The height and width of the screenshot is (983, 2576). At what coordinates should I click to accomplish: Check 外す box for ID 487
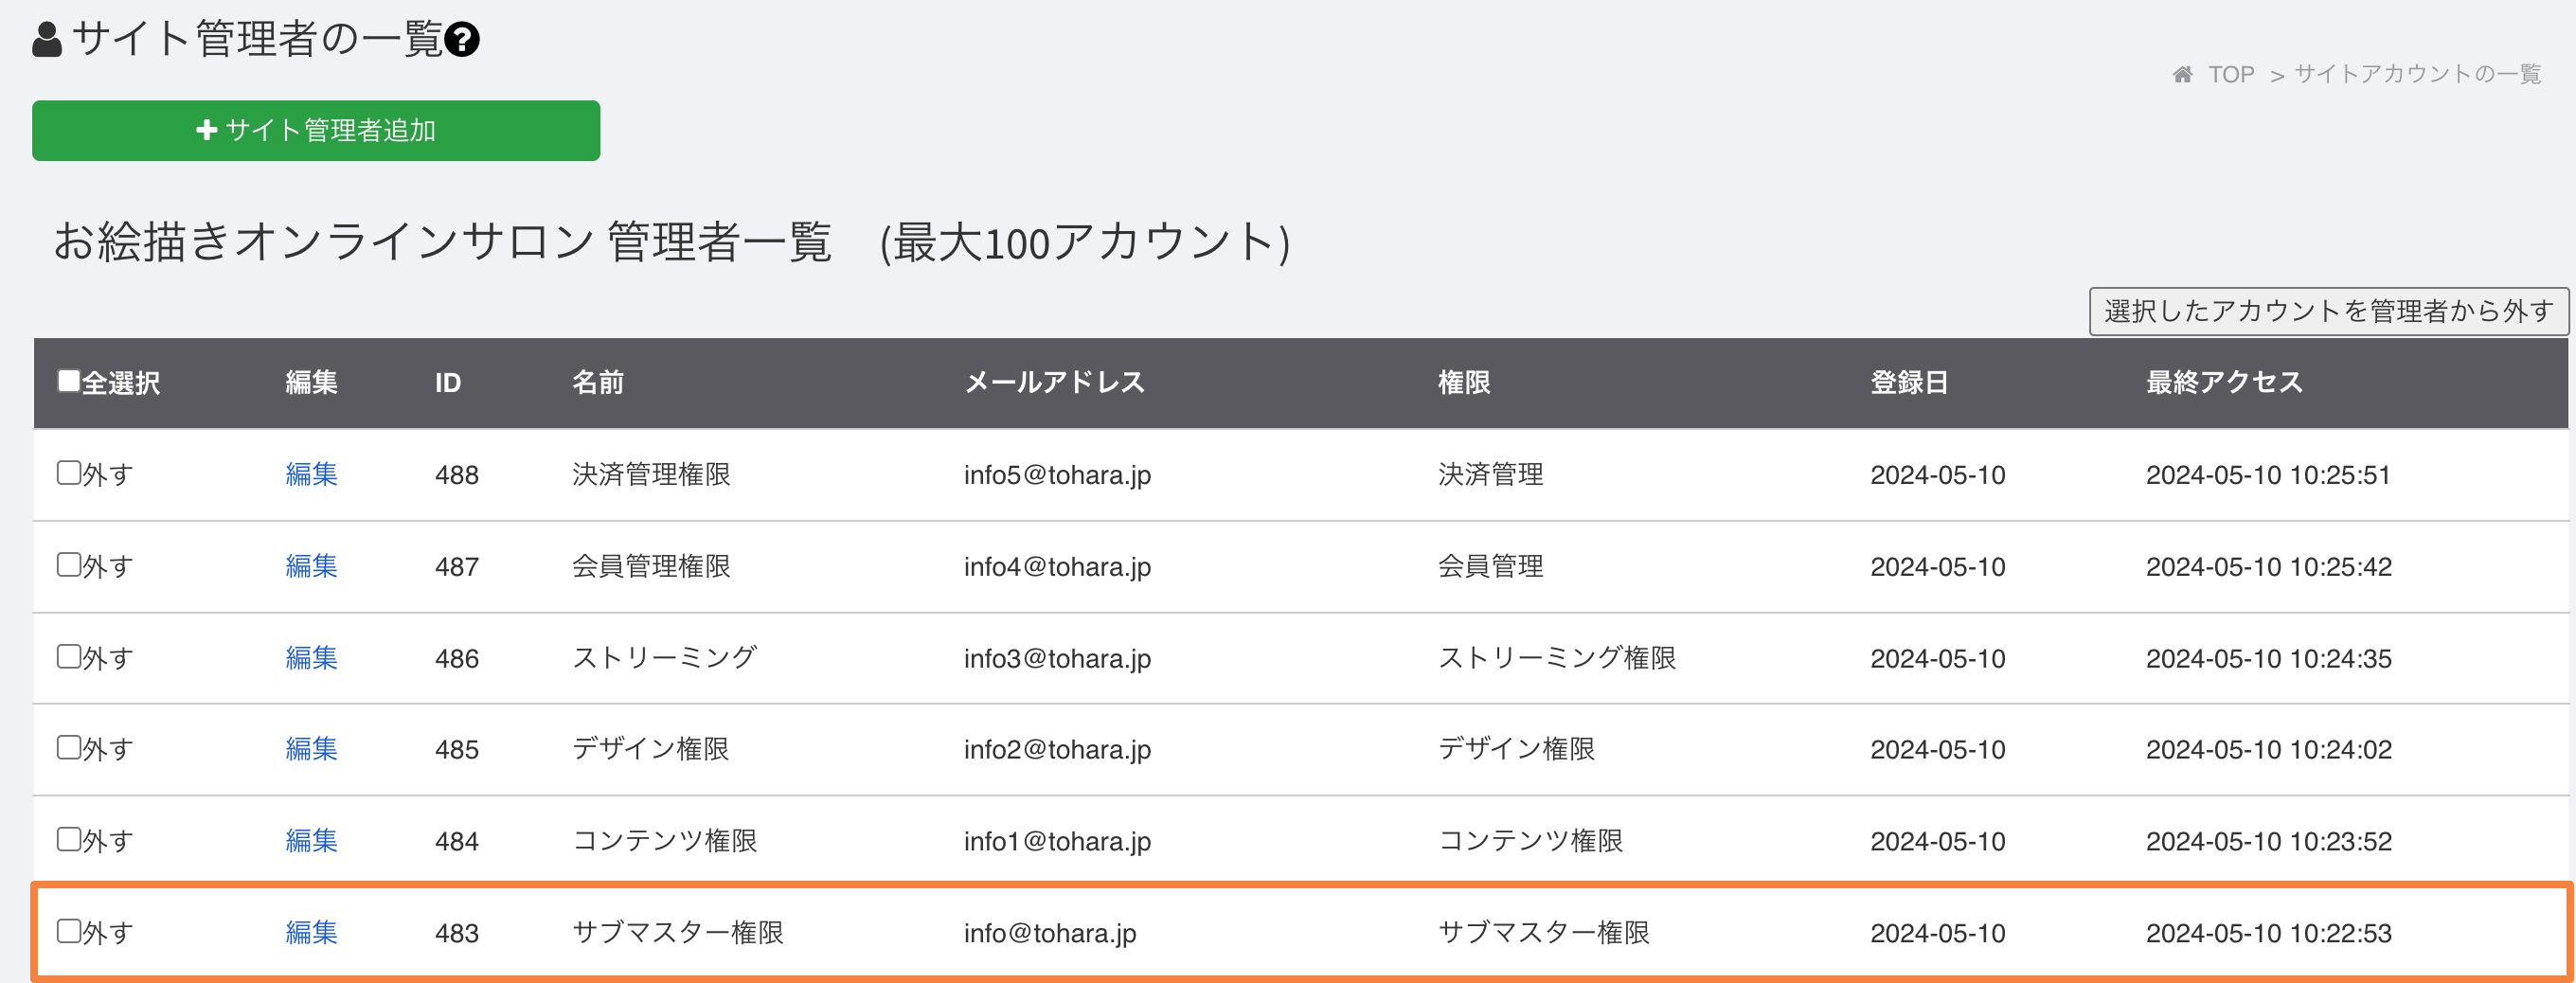pos(69,565)
